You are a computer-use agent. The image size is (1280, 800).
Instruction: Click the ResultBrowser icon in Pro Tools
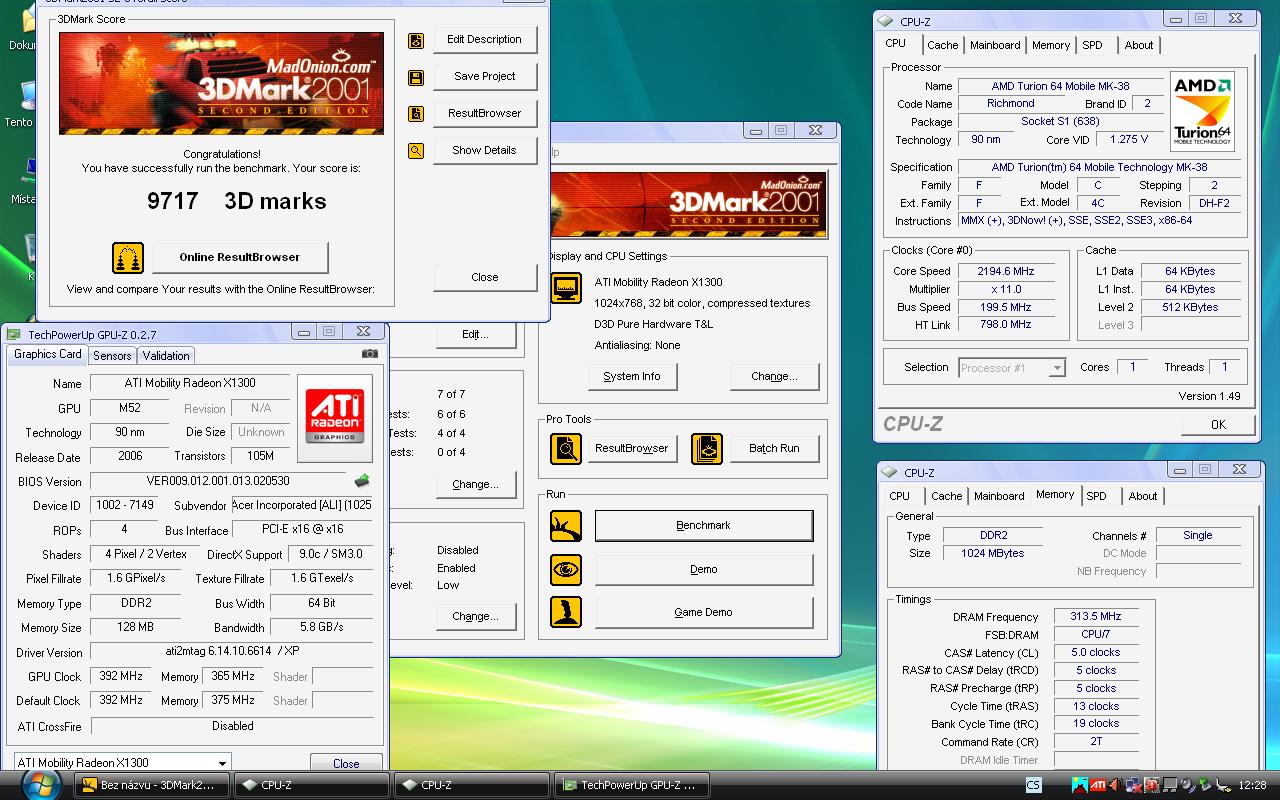(566, 448)
